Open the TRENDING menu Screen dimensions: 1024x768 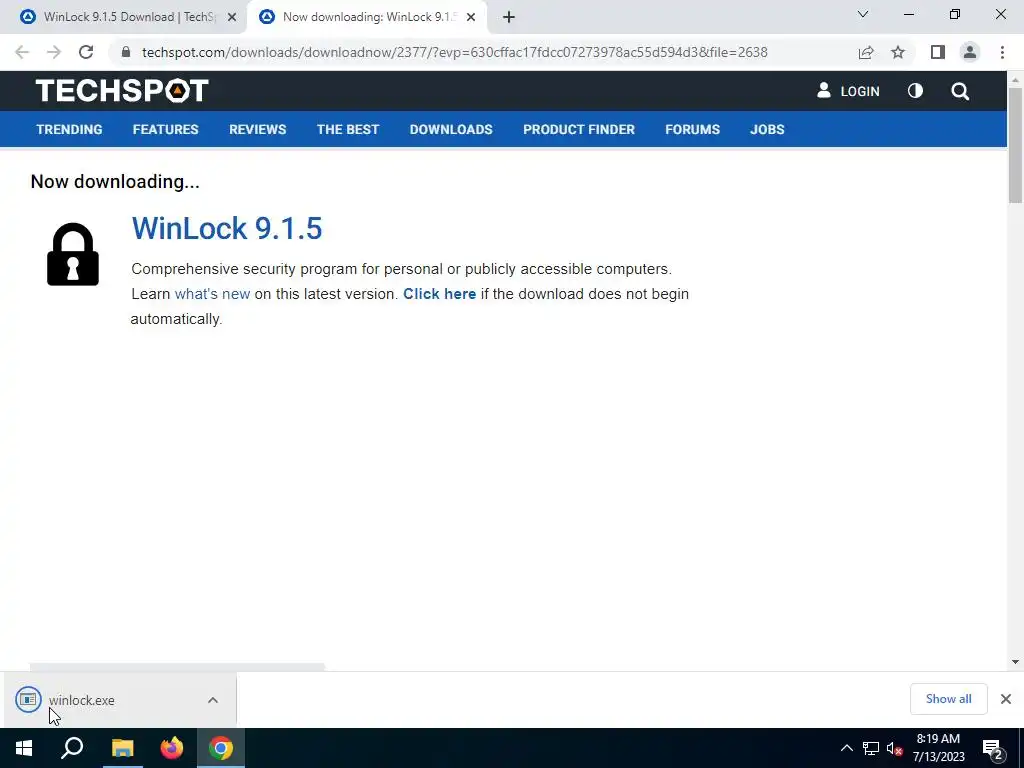tap(69, 129)
